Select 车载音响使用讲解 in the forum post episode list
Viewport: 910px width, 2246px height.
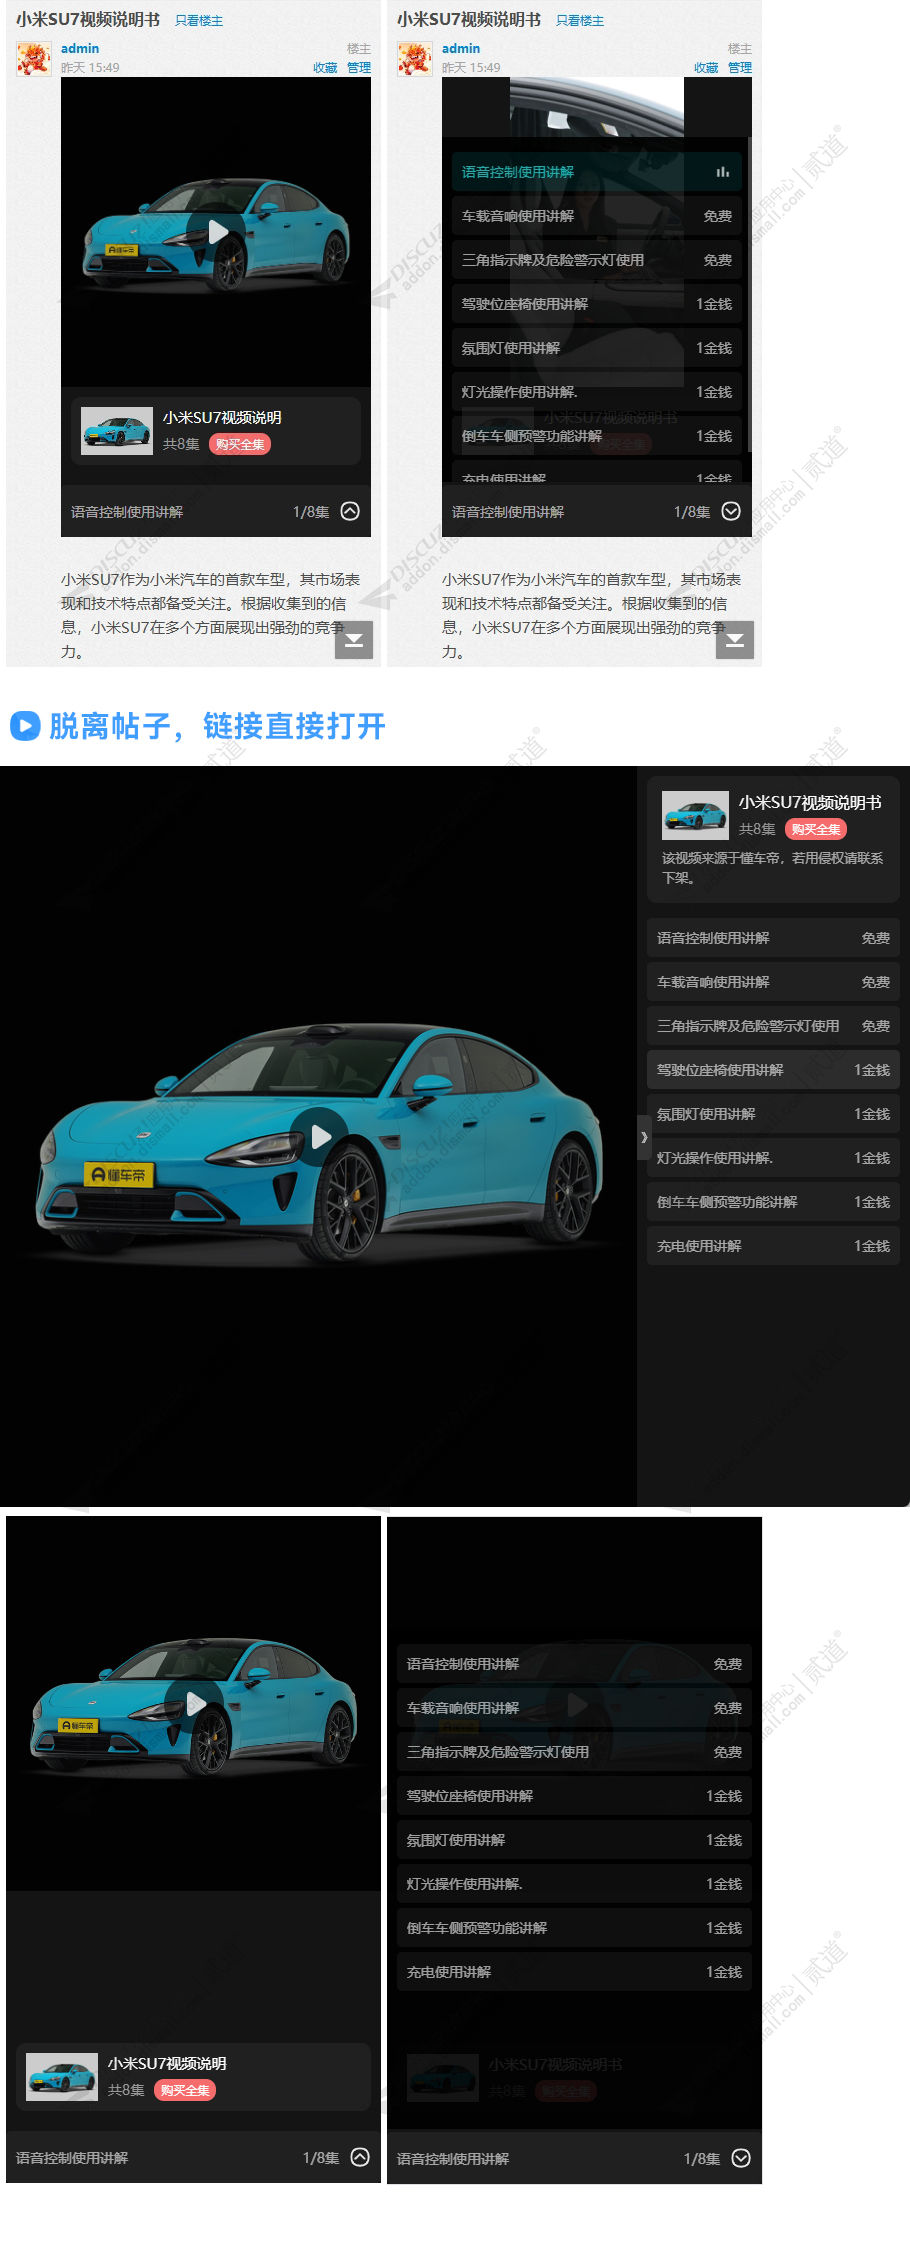[597, 216]
